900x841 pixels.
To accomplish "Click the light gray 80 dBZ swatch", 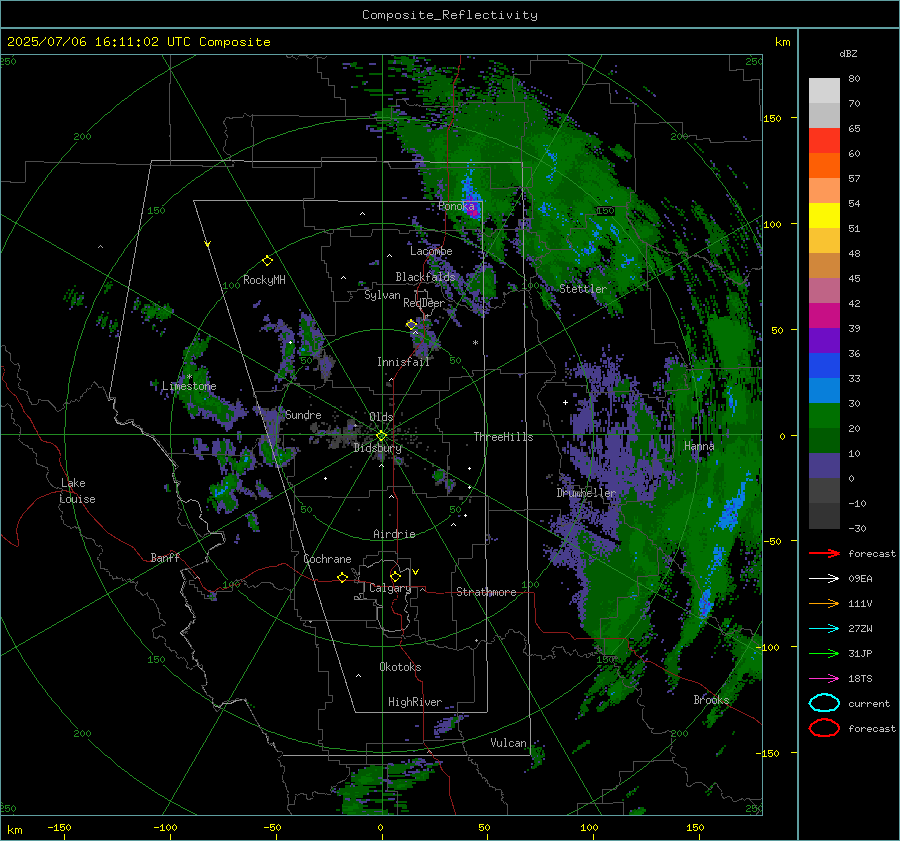I will click(824, 91).
